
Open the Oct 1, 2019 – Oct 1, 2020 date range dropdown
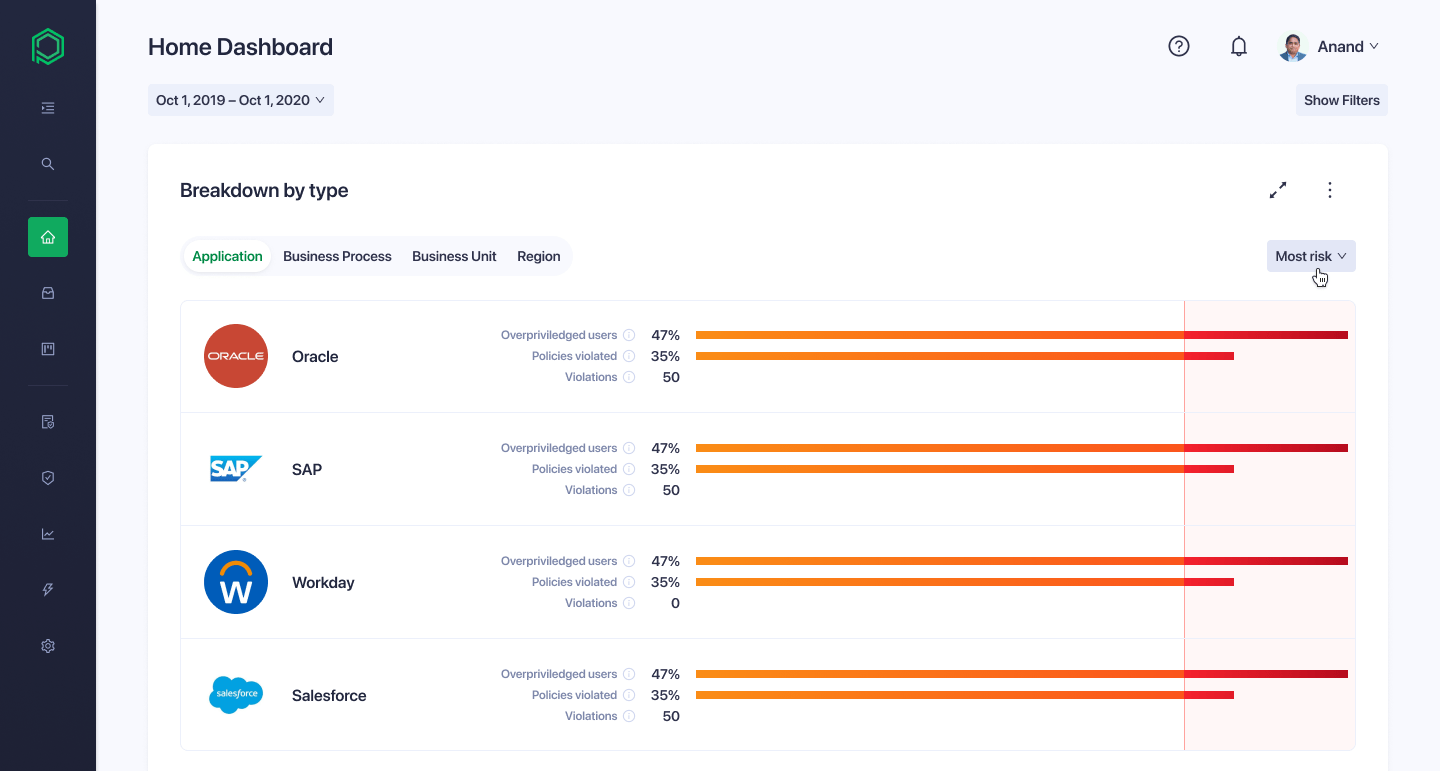click(x=241, y=100)
